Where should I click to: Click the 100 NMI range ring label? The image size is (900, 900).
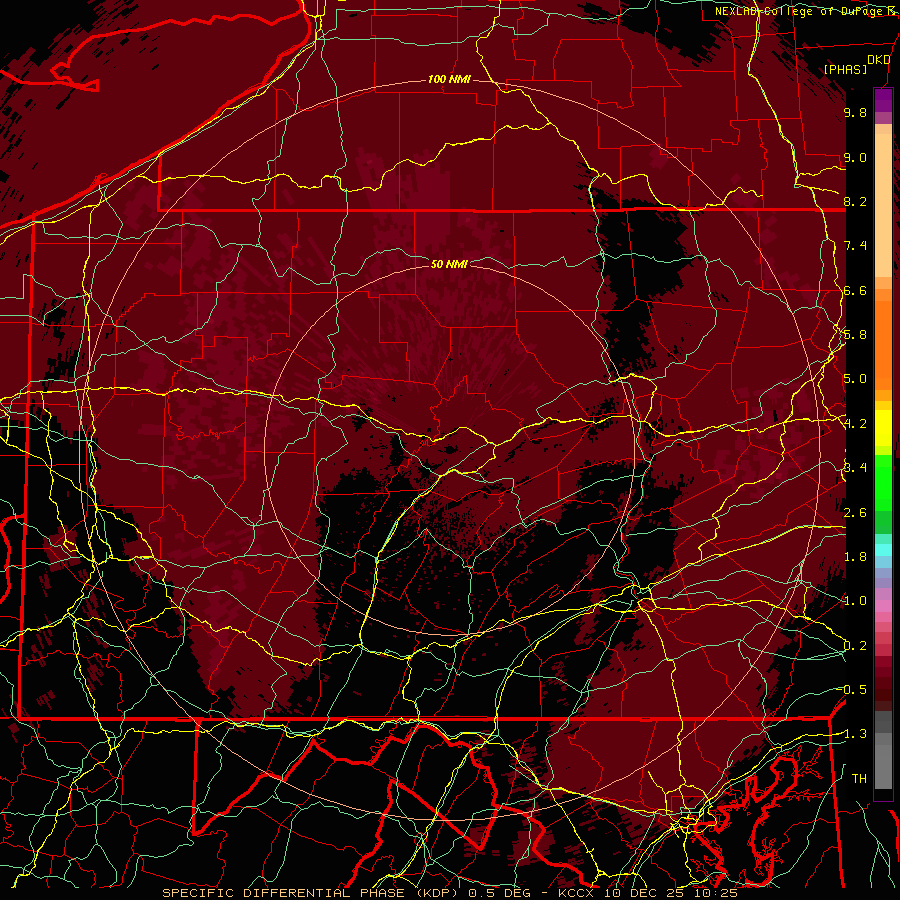(449, 79)
